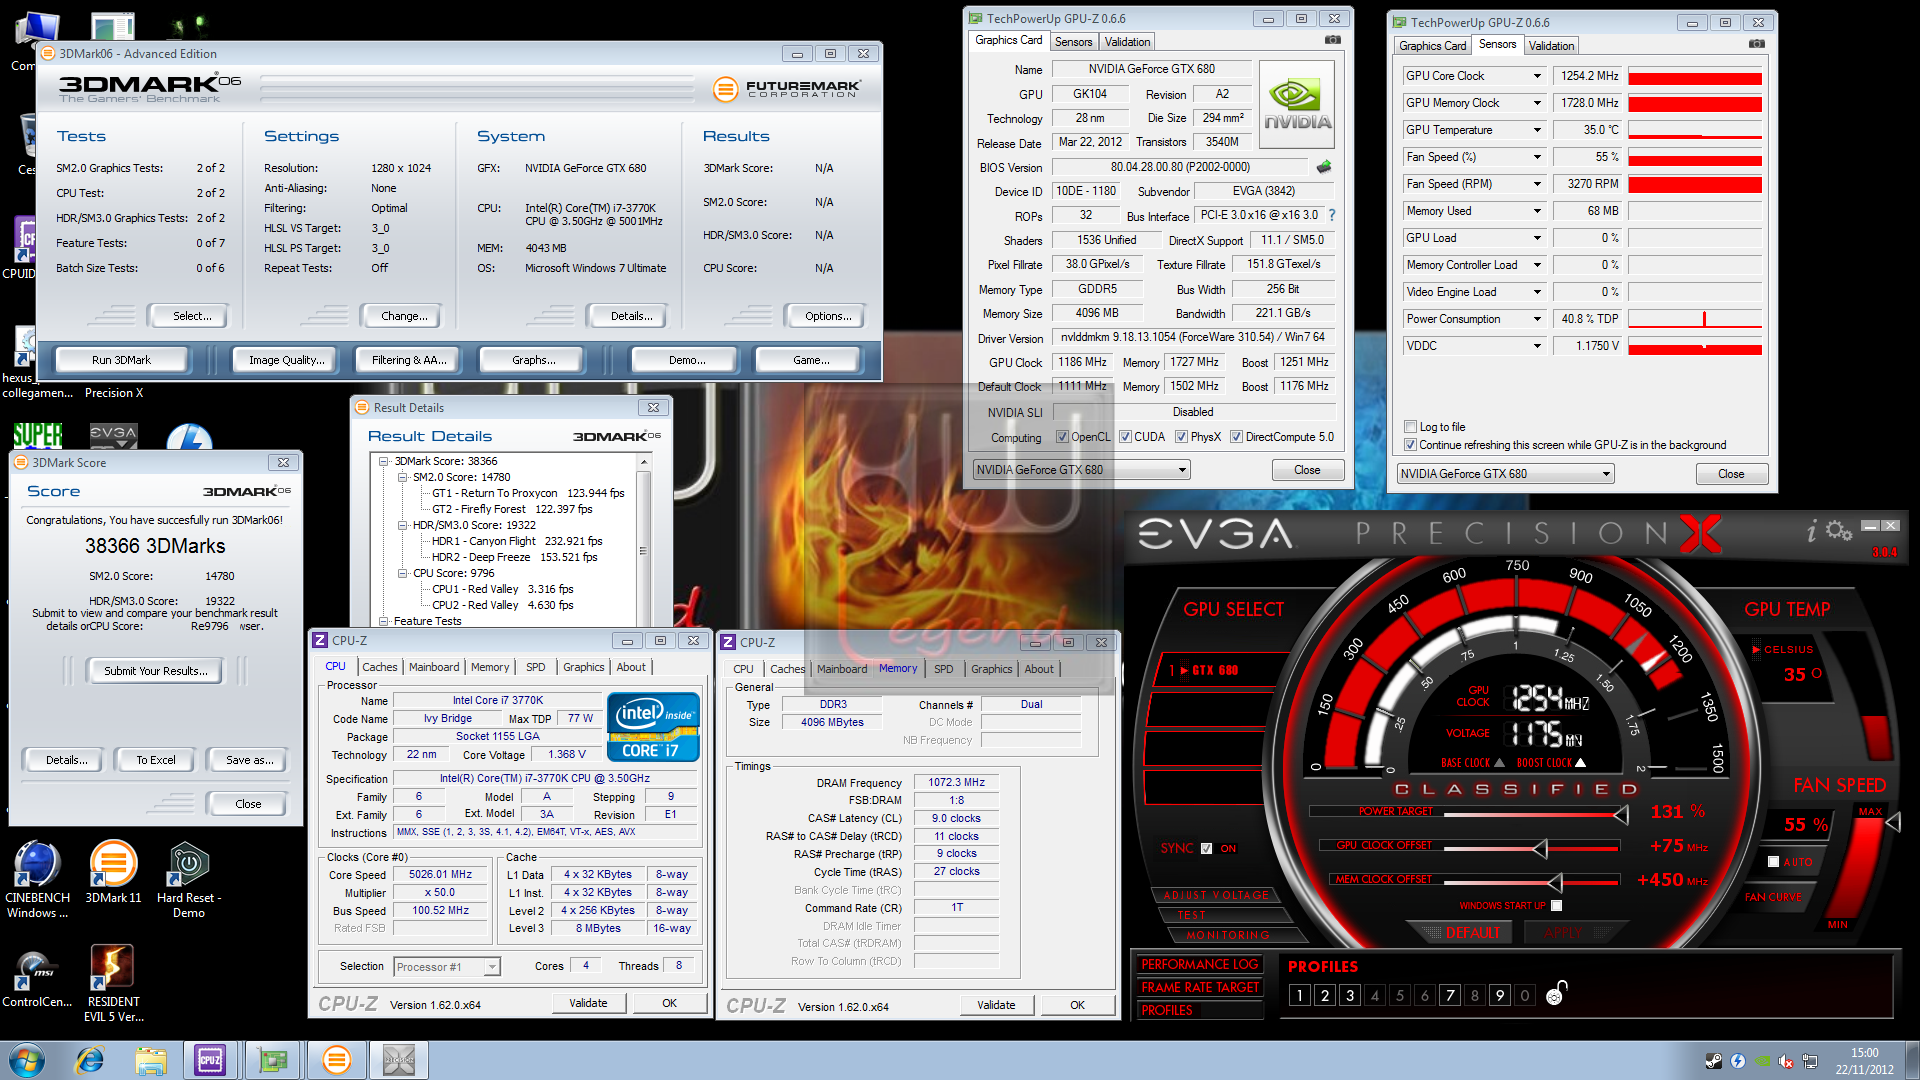Screen dimensions: 1920x1080
Task: Open ADJUST VOLTAGE in Precision X
Action: pyautogui.click(x=1216, y=895)
